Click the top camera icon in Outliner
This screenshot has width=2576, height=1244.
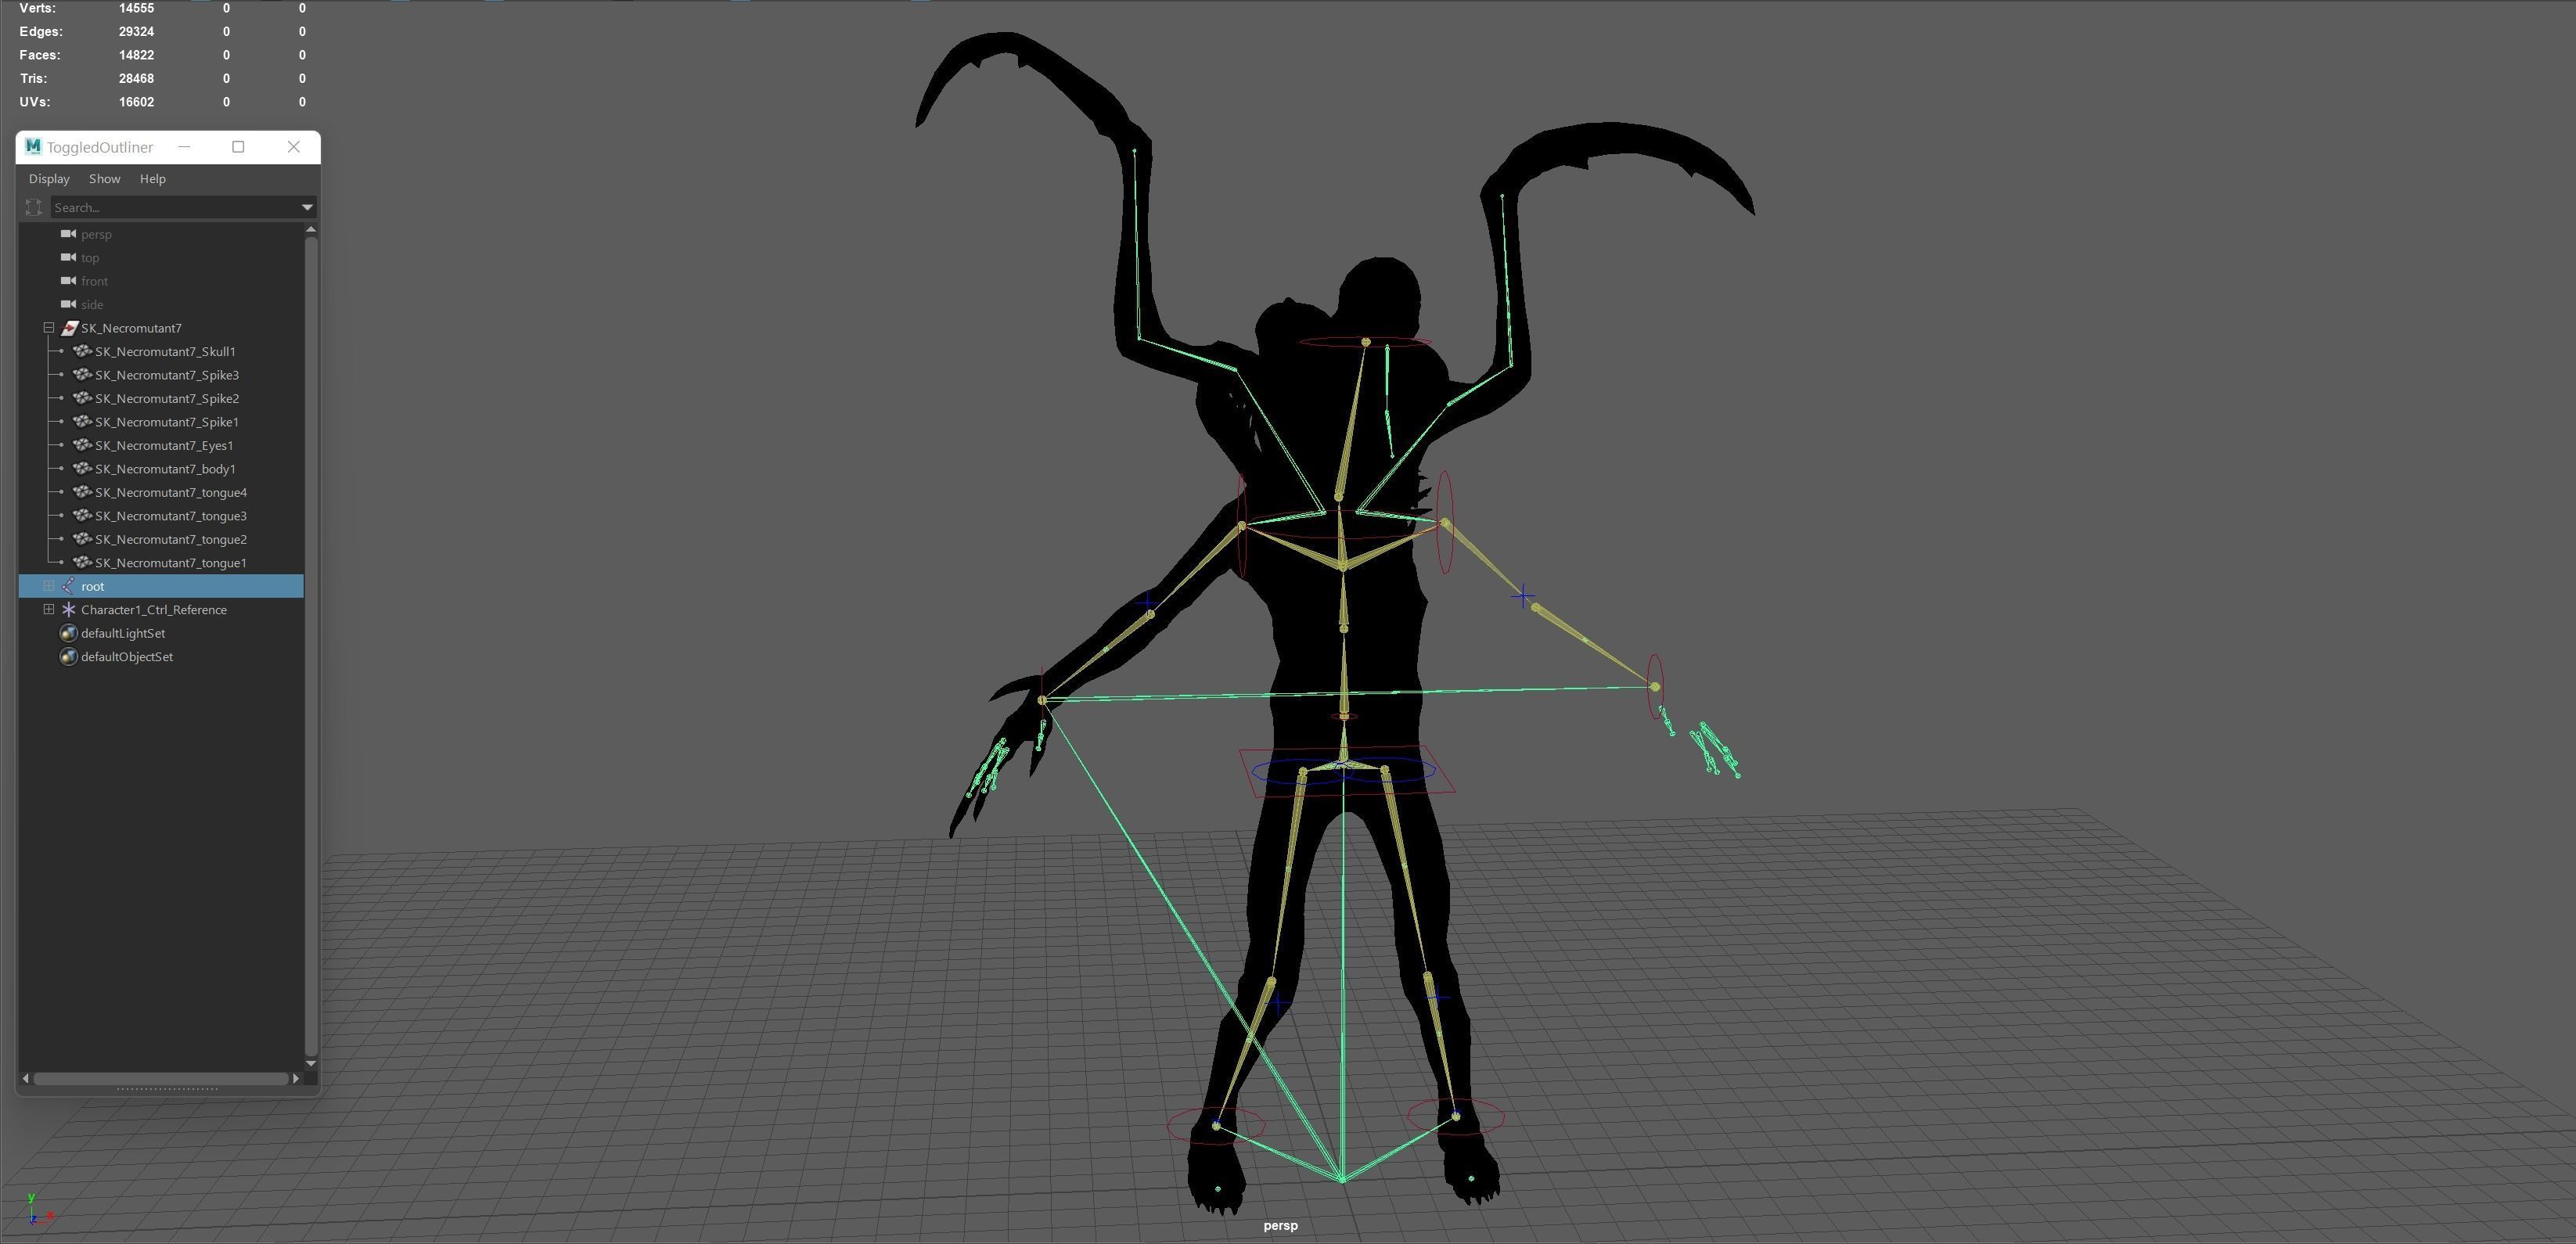coord(68,257)
